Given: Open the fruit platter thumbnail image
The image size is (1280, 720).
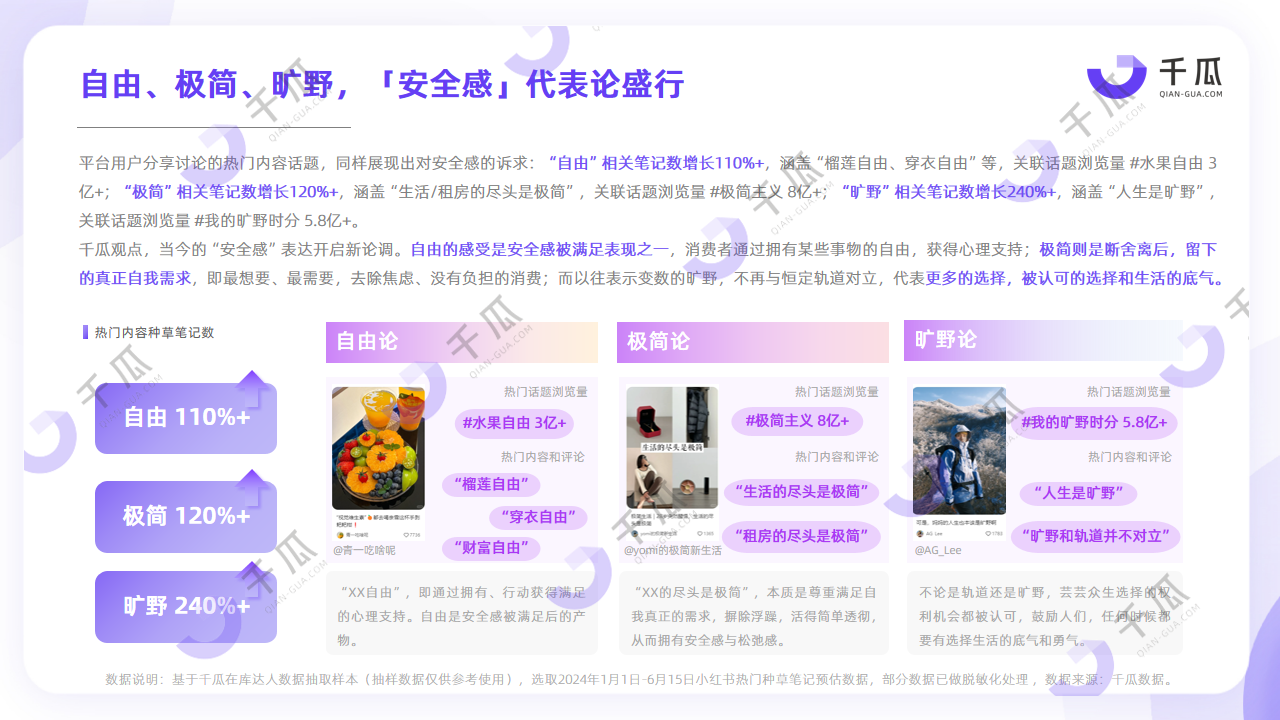Looking at the screenshot, I should pos(378,448).
